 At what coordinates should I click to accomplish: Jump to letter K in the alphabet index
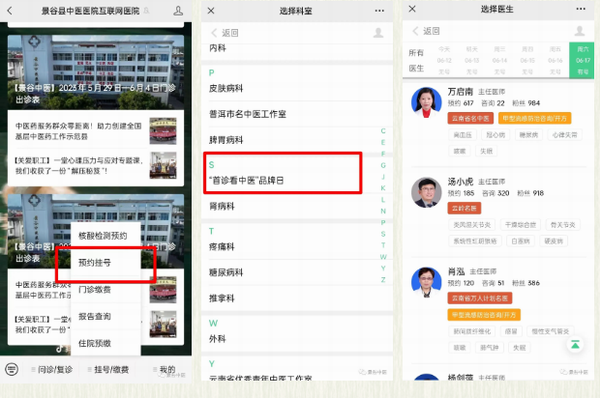coord(383,188)
